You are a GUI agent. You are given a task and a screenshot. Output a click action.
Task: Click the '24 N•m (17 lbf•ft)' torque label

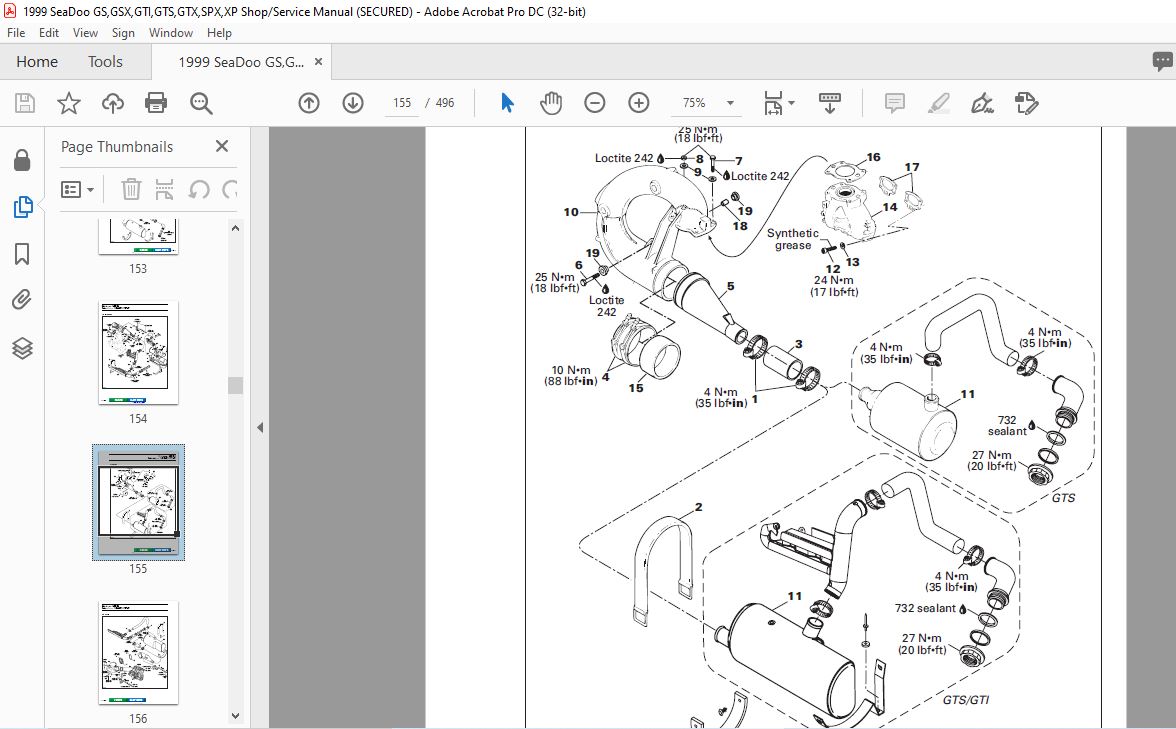(834, 286)
